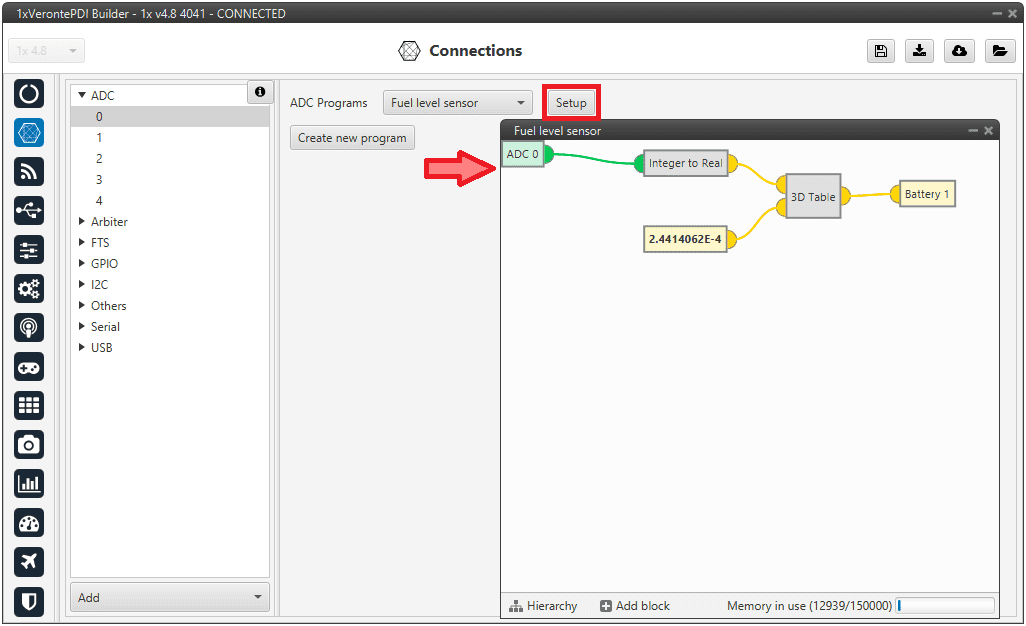The height and width of the screenshot is (626, 1026).
Task: Expand the GPIO tree node
Action: tap(82, 264)
